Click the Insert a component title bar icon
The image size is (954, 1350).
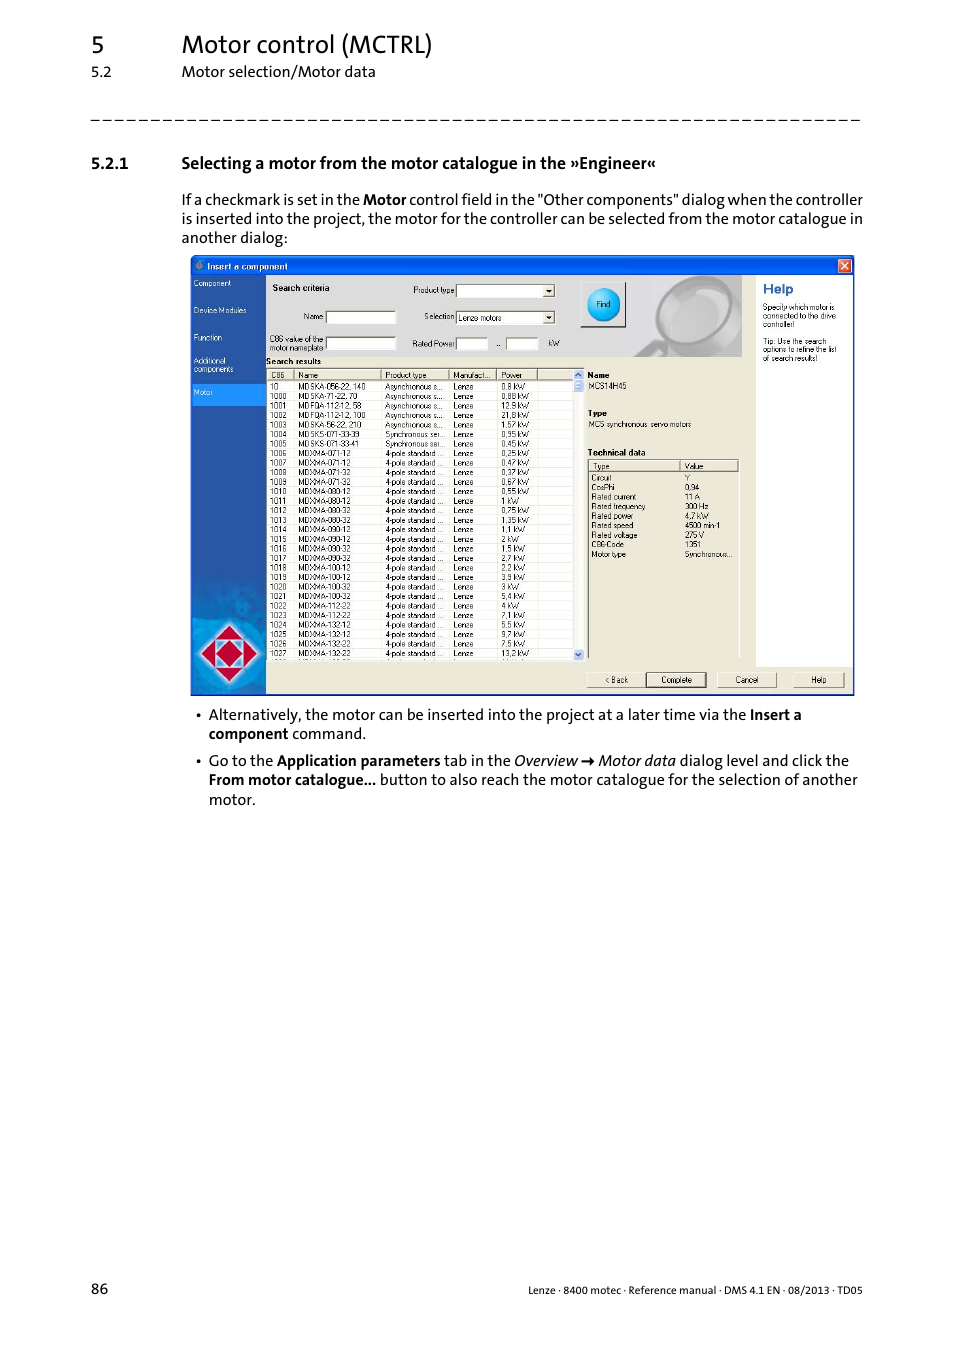tap(199, 266)
